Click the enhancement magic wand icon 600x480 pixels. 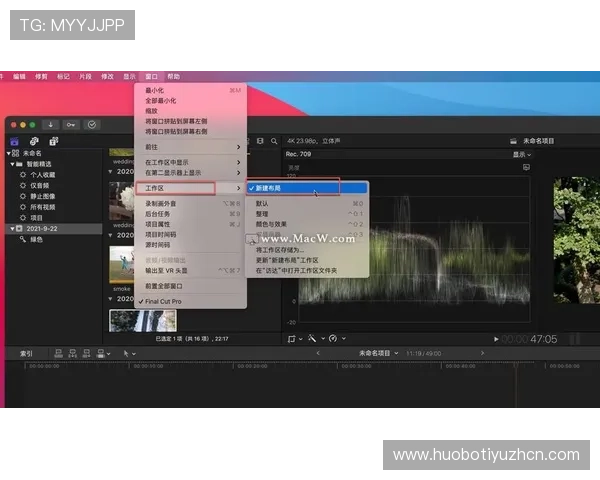point(312,338)
